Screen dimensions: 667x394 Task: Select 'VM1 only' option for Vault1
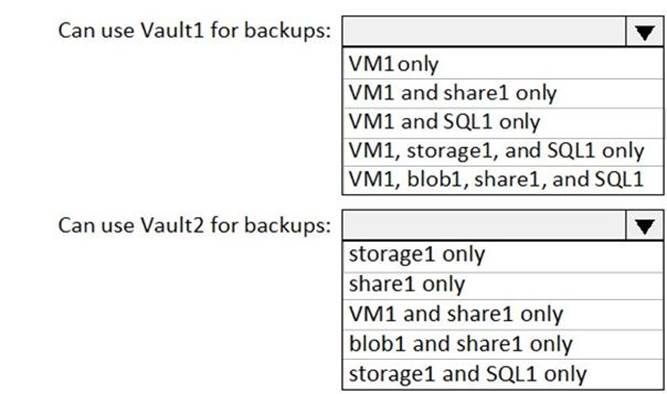tap(502, 64)
